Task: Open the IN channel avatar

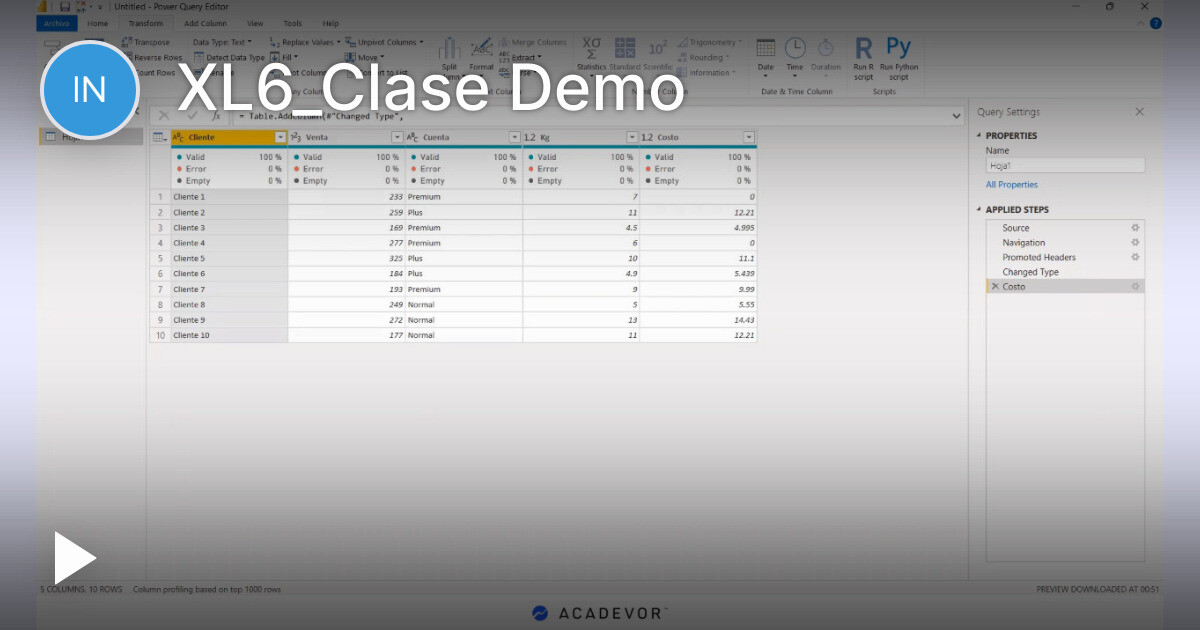Action: tap(89, 90)
